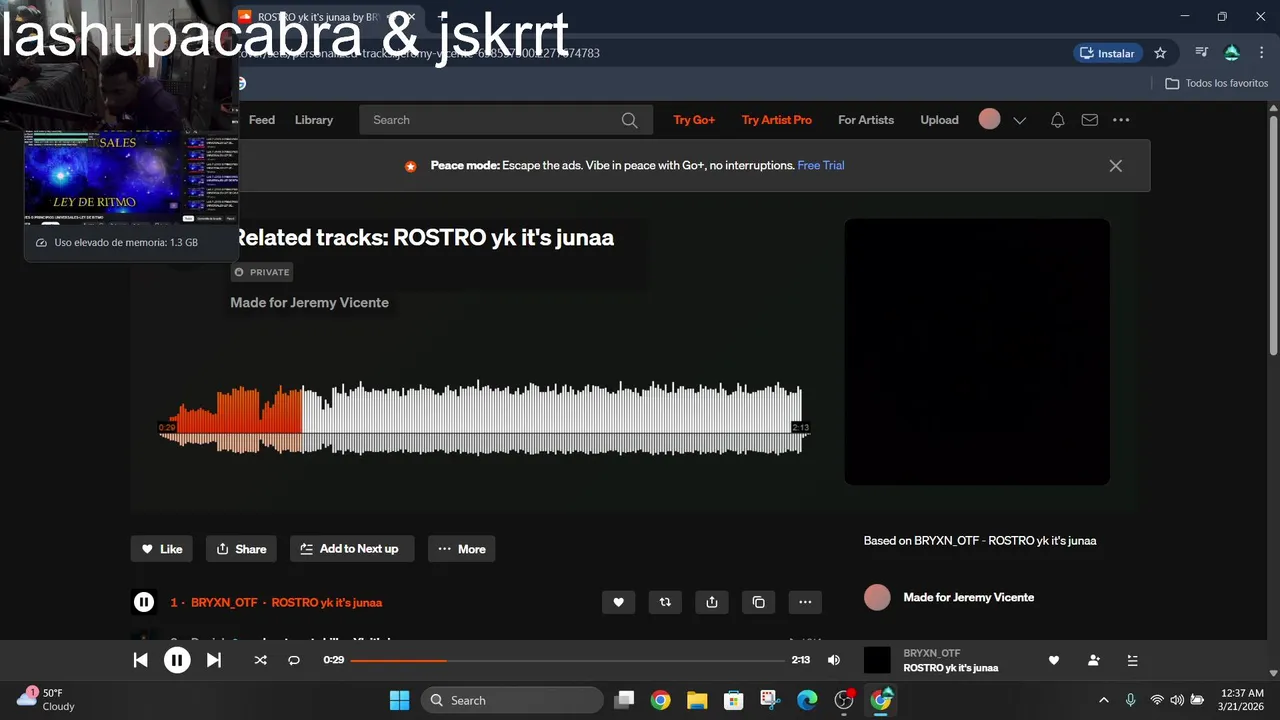1280x720 pixels.
Task: Open the taskbar clock and date
Action: [x=1243, y=700]
